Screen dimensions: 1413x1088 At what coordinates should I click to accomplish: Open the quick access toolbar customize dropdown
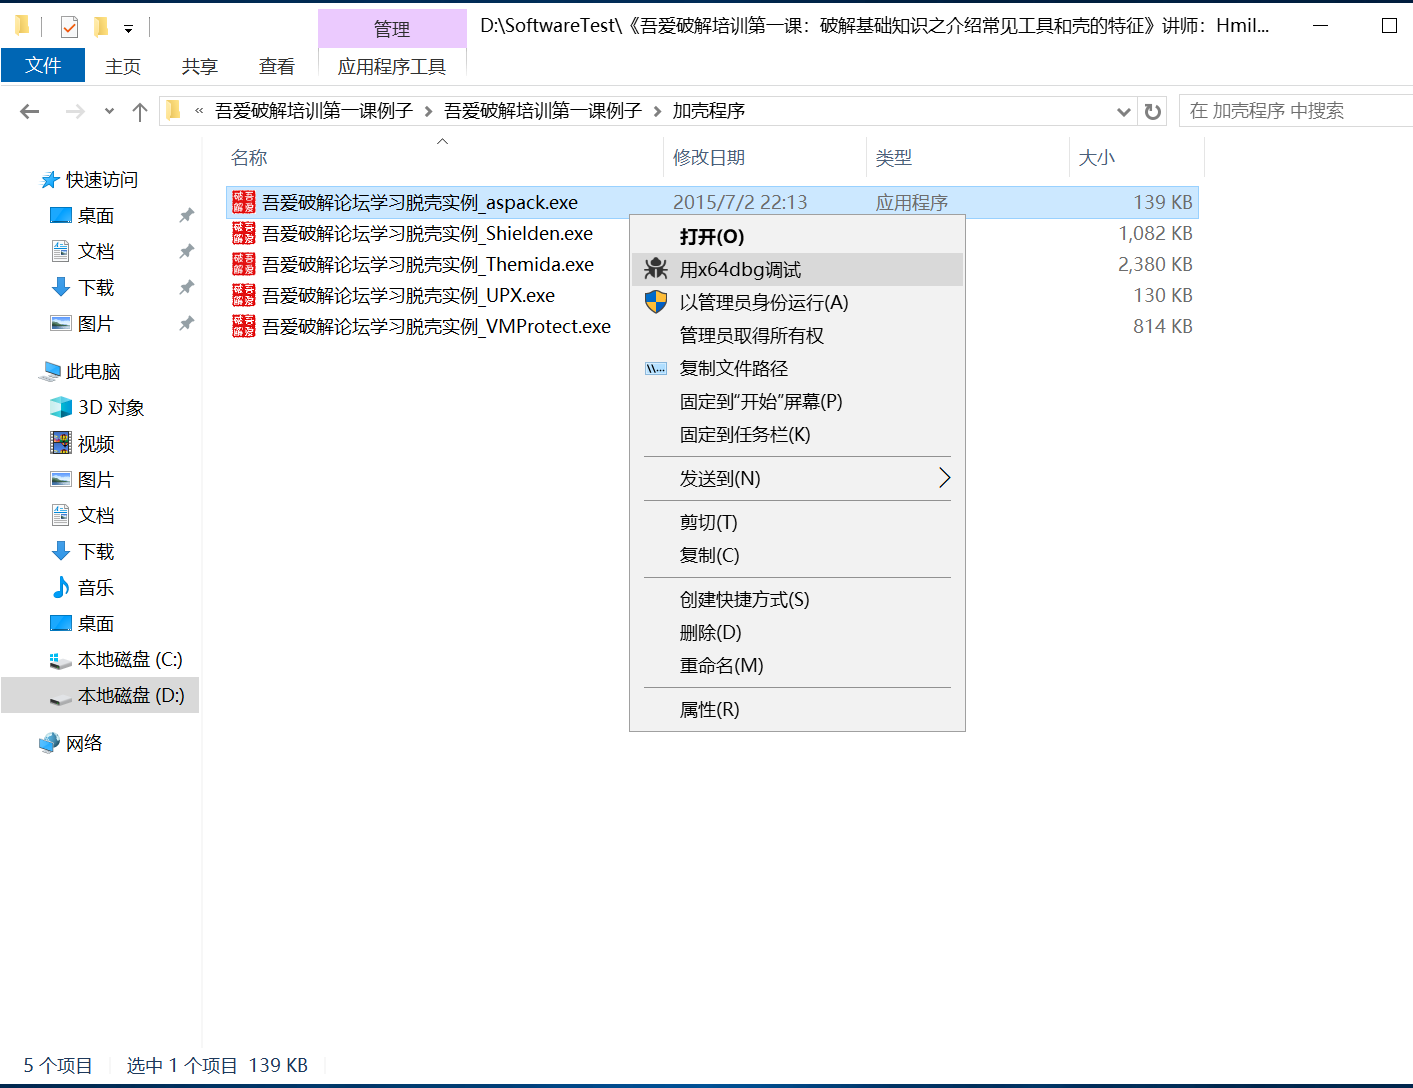pyautogui.click(x=128, y=29)
